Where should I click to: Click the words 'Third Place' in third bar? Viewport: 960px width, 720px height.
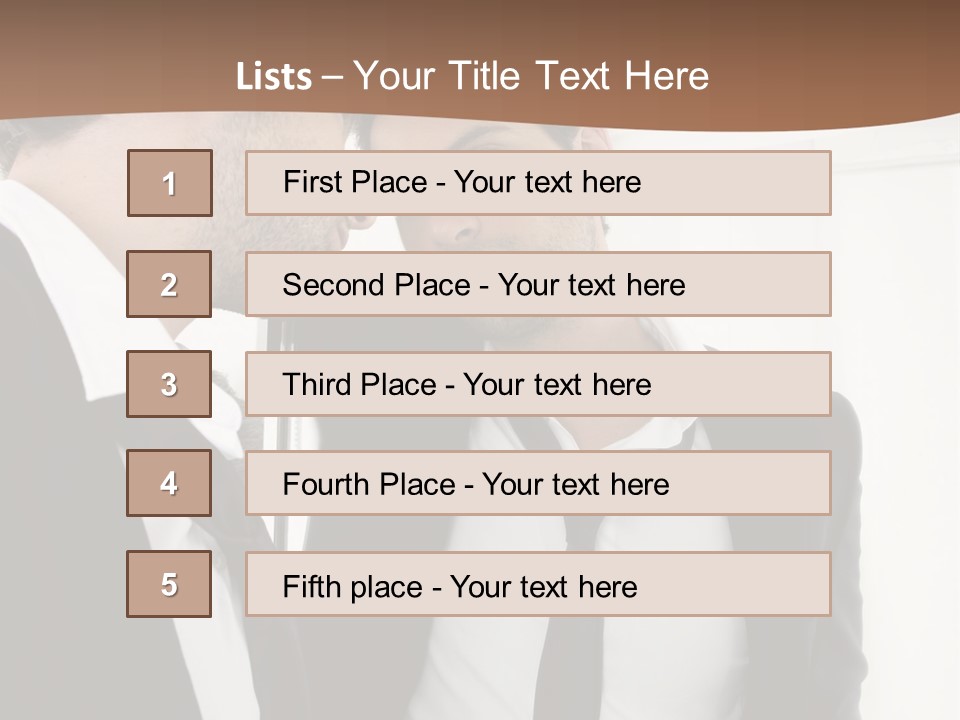(x=359, y=384)
